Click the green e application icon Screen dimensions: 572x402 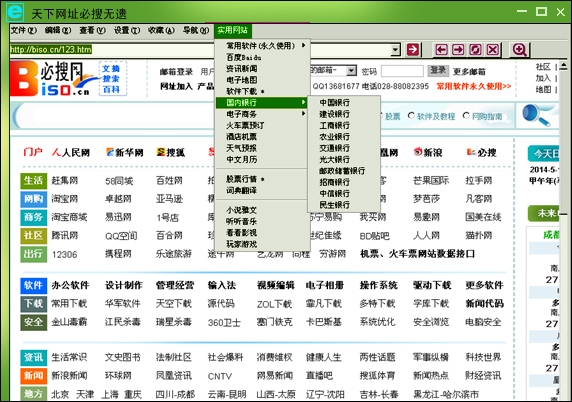pyautogui.click(x=15, y=12)
